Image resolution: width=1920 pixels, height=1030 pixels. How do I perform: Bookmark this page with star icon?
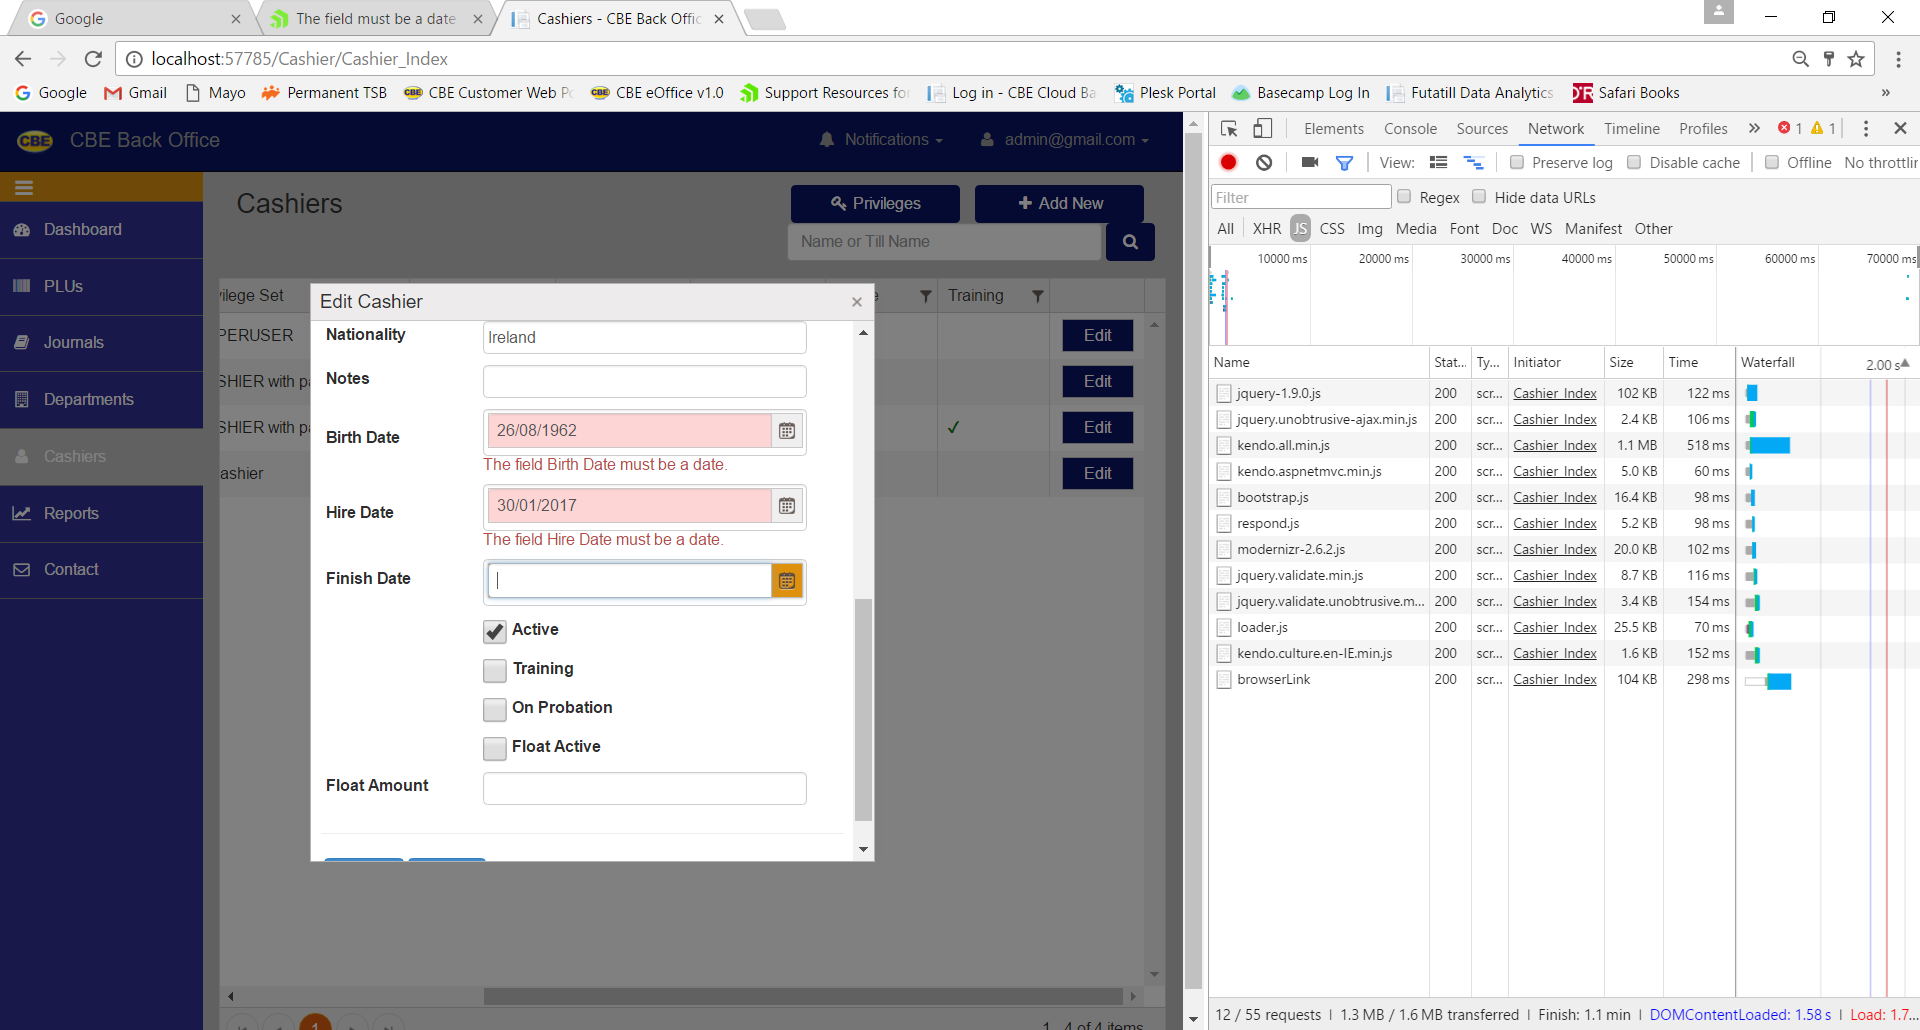1856,59
